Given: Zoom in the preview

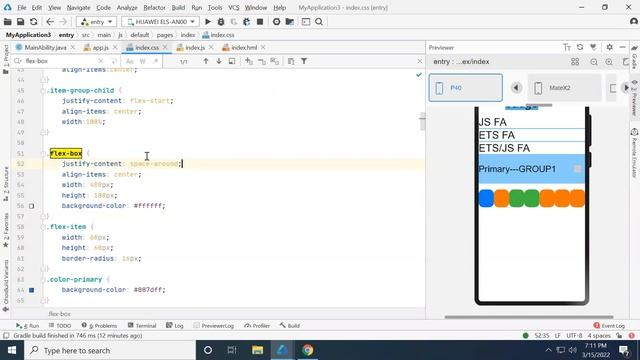Looking at the screenshot, I should pyautogui.click(x=609, y=62).
